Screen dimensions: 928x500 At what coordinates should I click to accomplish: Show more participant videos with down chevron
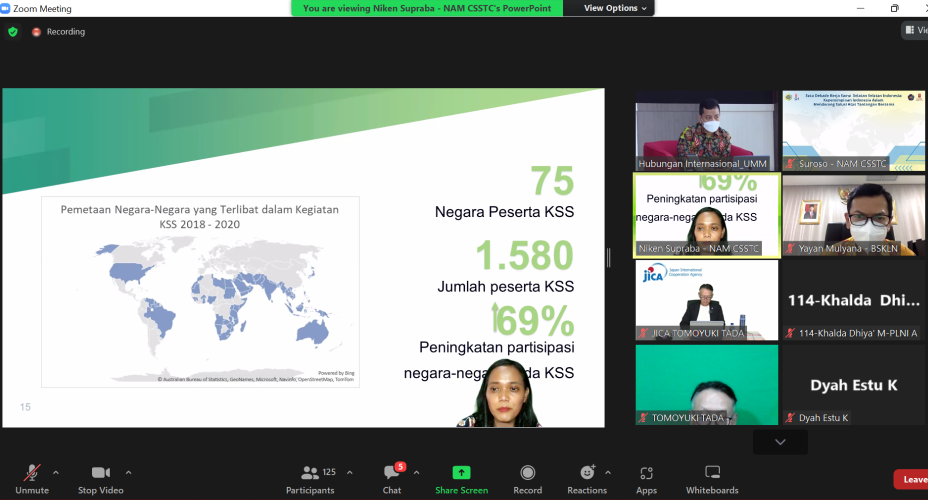(780, 441)
